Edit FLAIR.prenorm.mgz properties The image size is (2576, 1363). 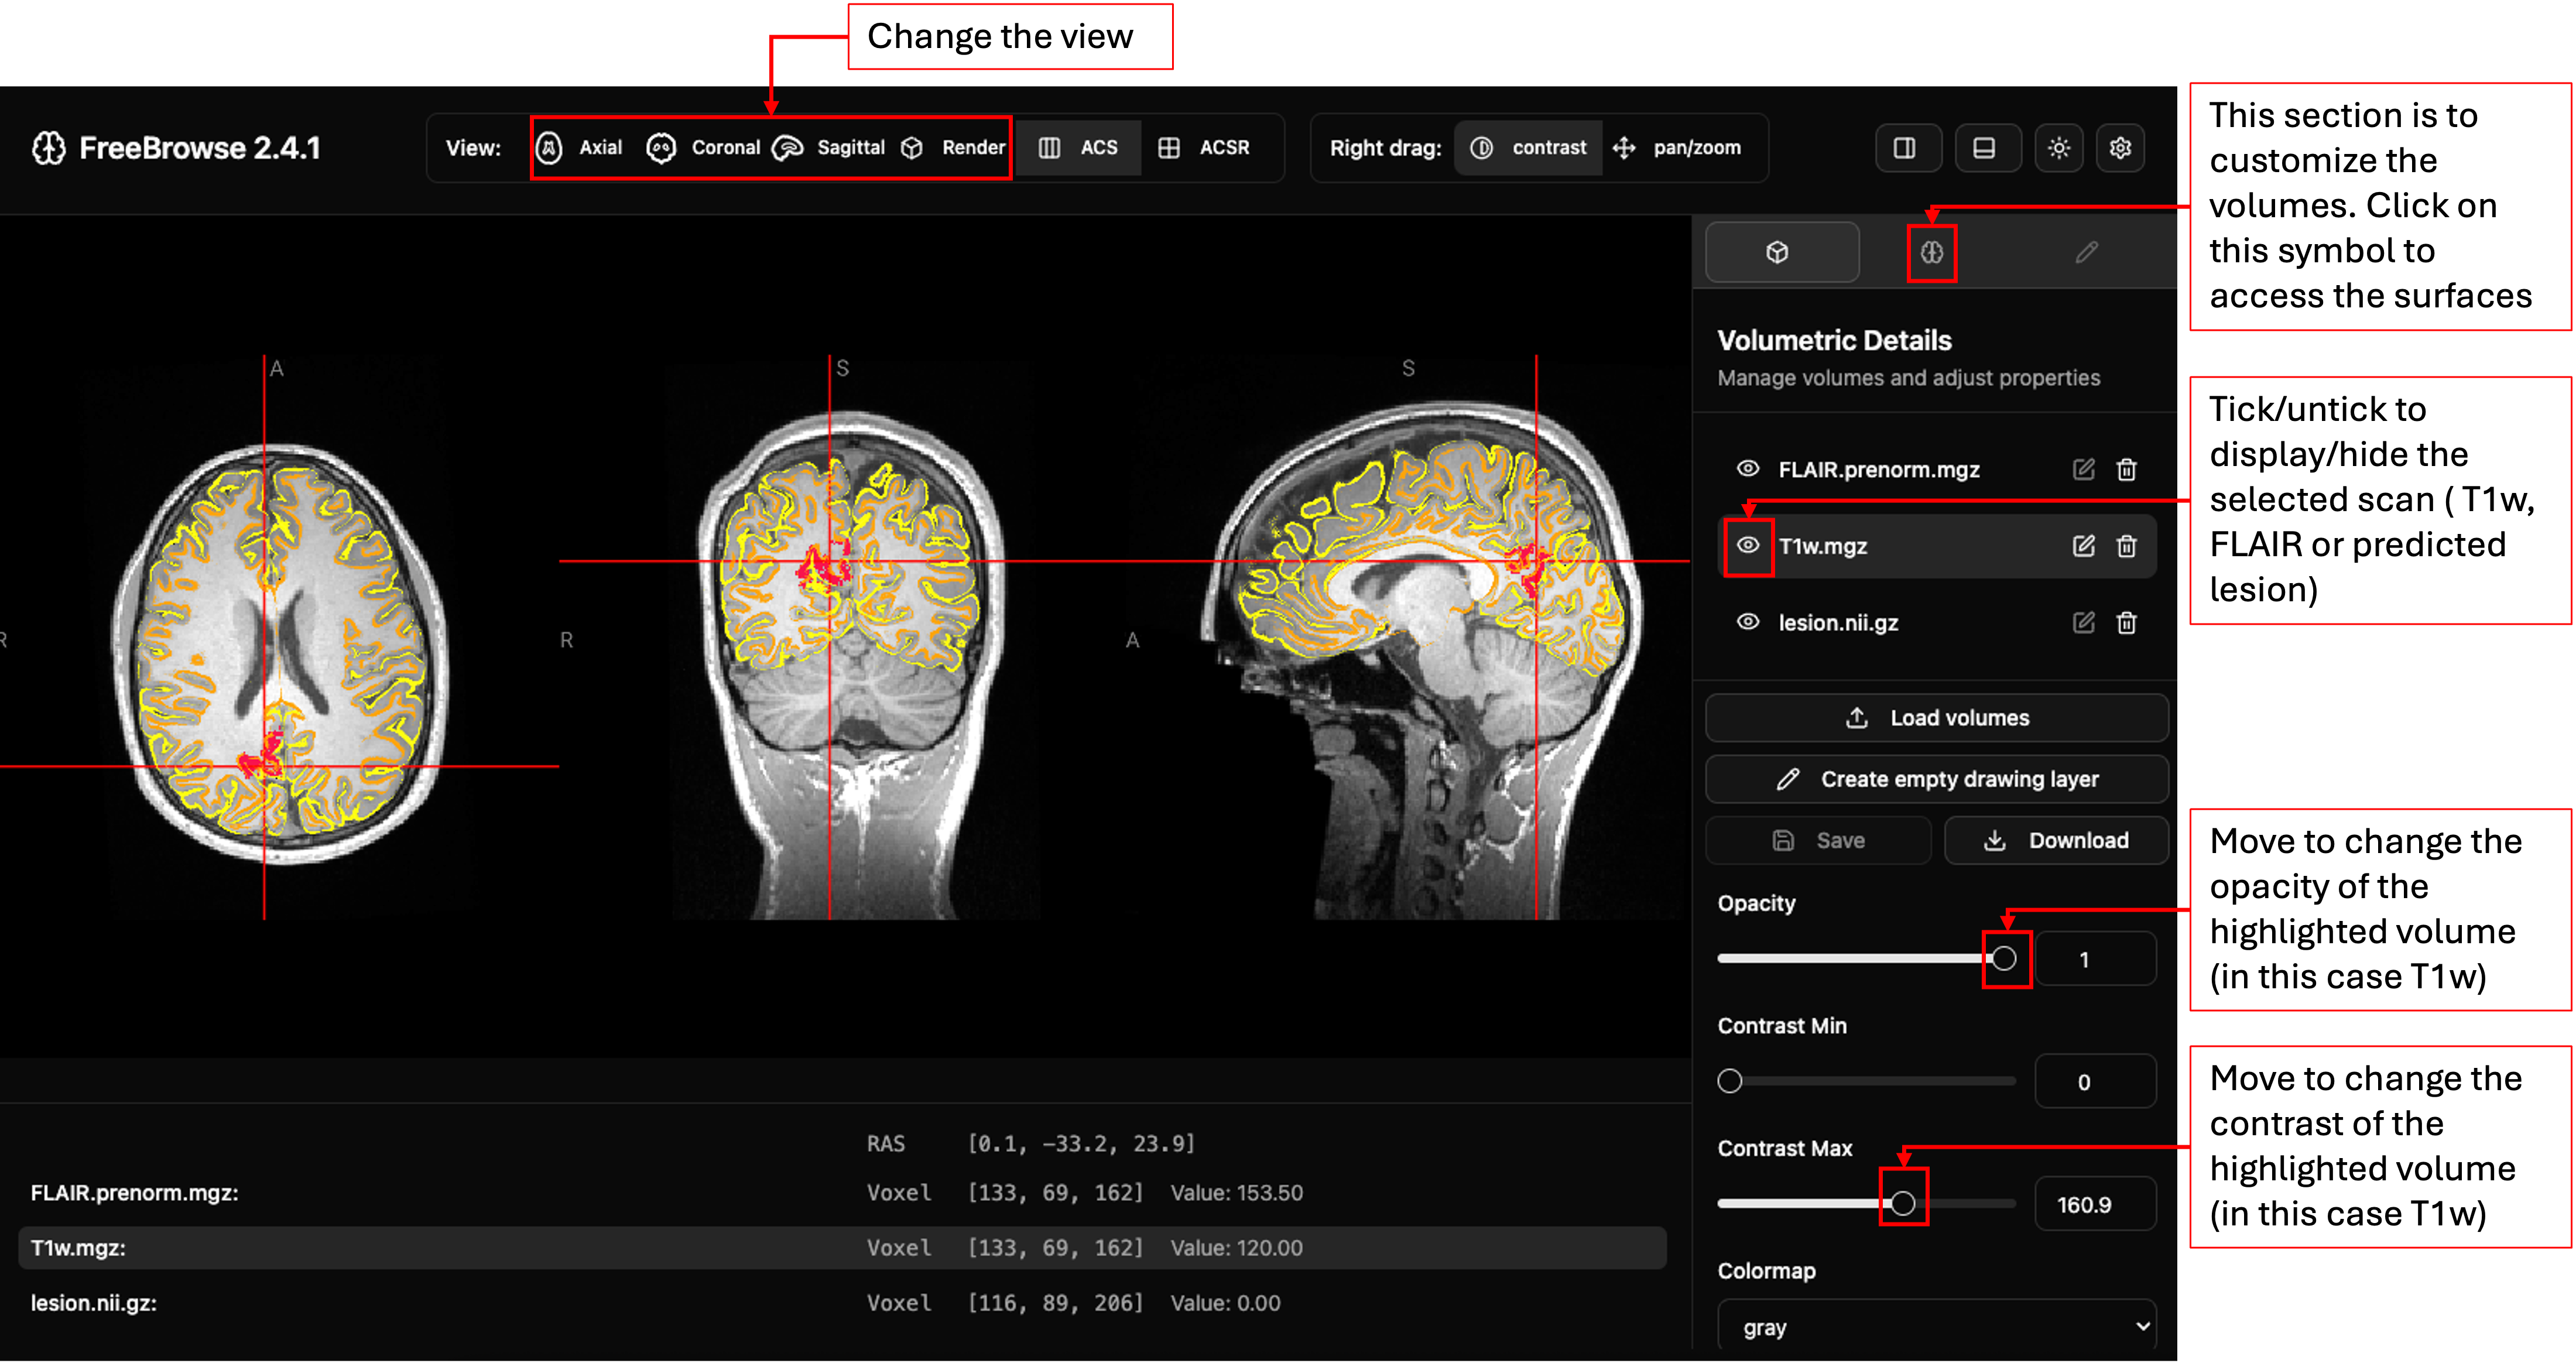[2083, 469]
